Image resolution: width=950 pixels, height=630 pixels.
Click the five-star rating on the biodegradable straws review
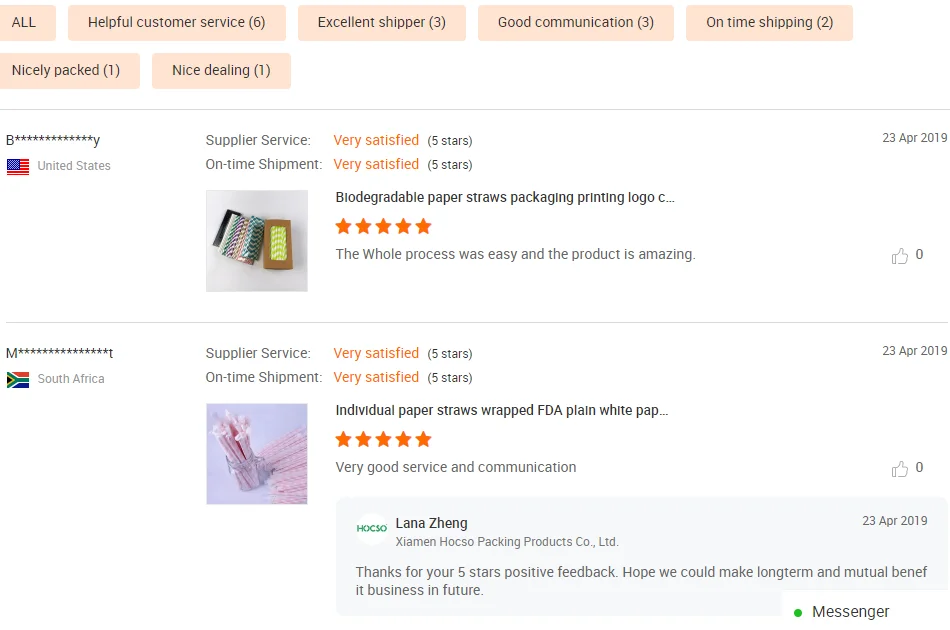tap(383, 226)
